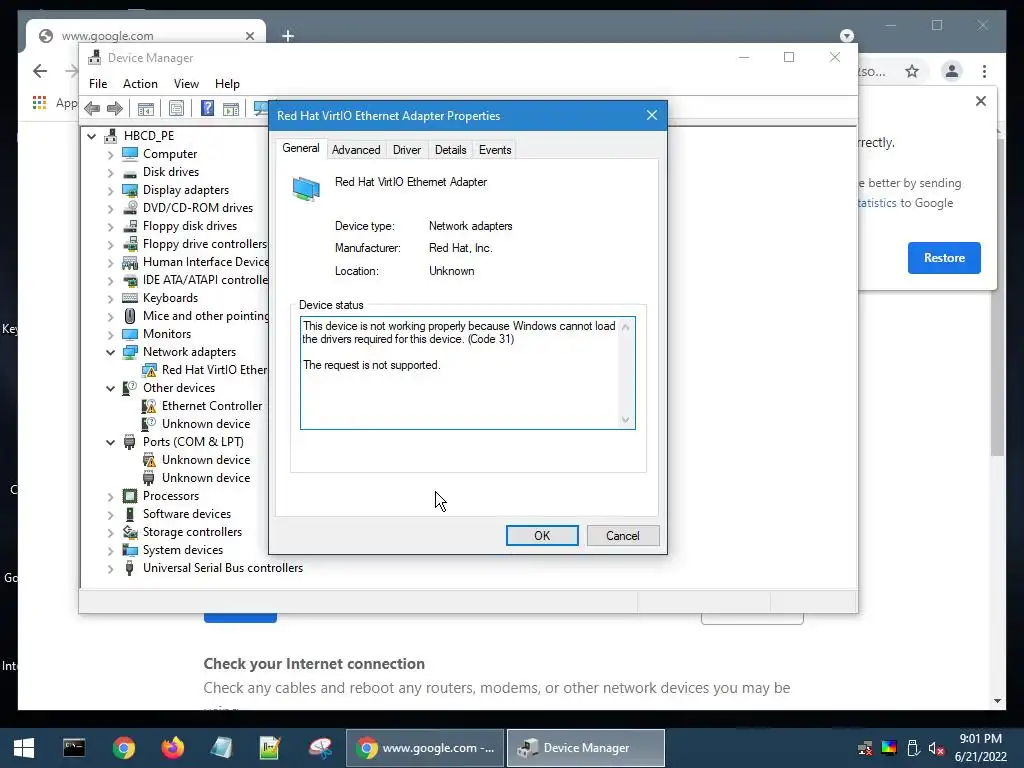Click the Chrome bookmark star icon
Image resolution: width=1024 pixels, height=768 pixels.
coord(912,71)
